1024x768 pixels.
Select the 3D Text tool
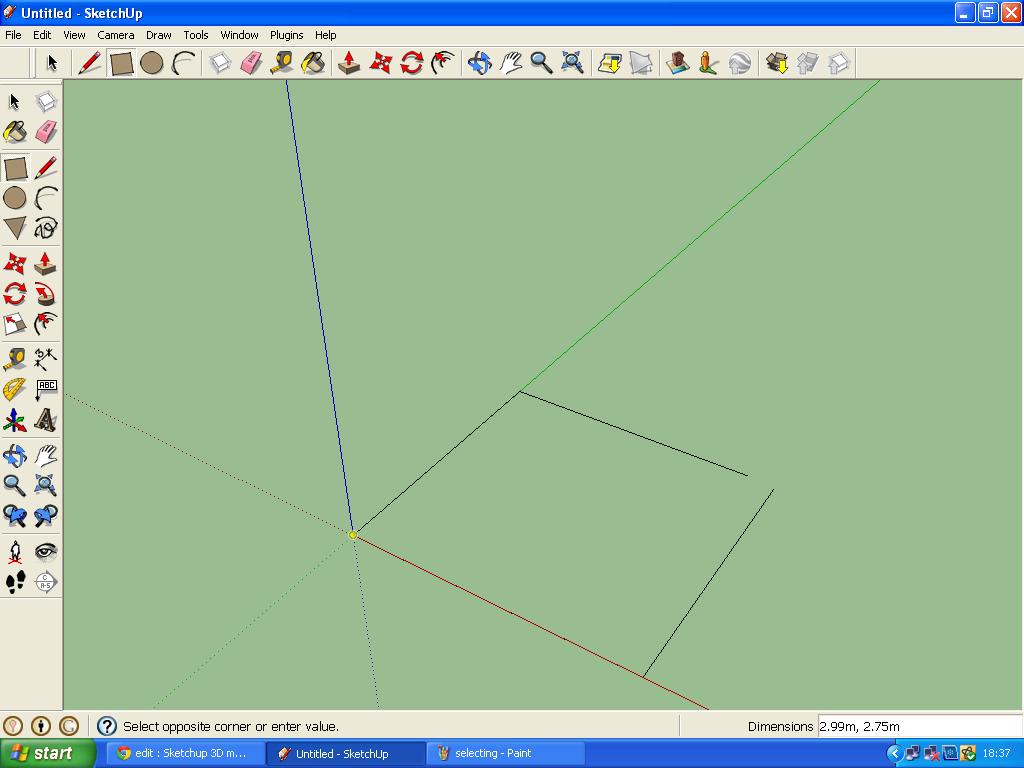pyautogui.click(x=45, y=420)
